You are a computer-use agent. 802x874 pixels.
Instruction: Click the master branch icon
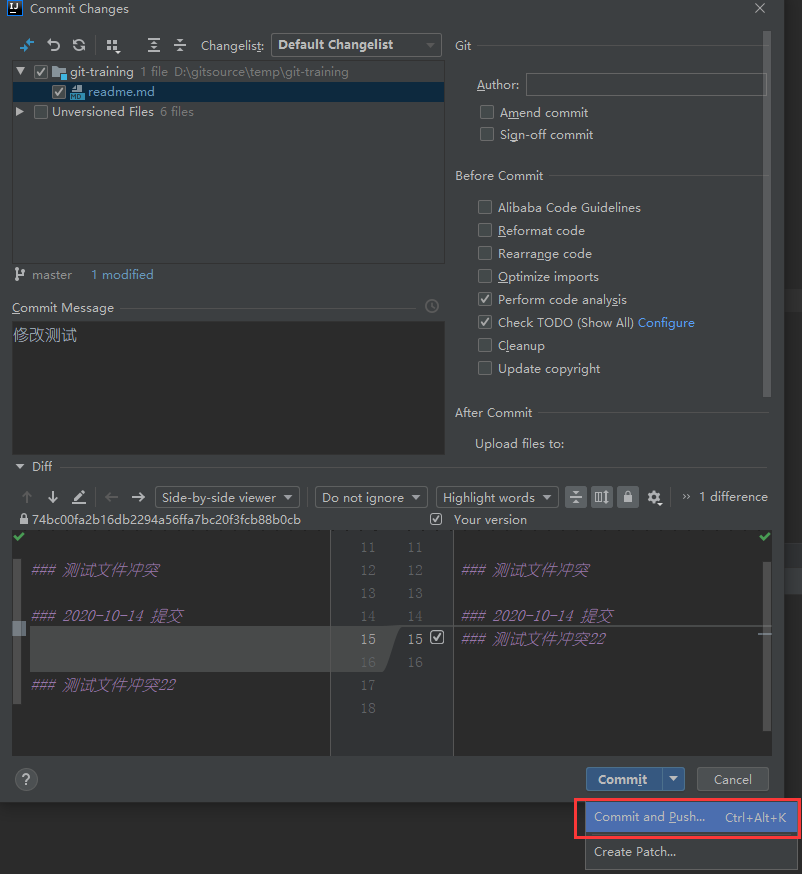[x=20, y=274]
